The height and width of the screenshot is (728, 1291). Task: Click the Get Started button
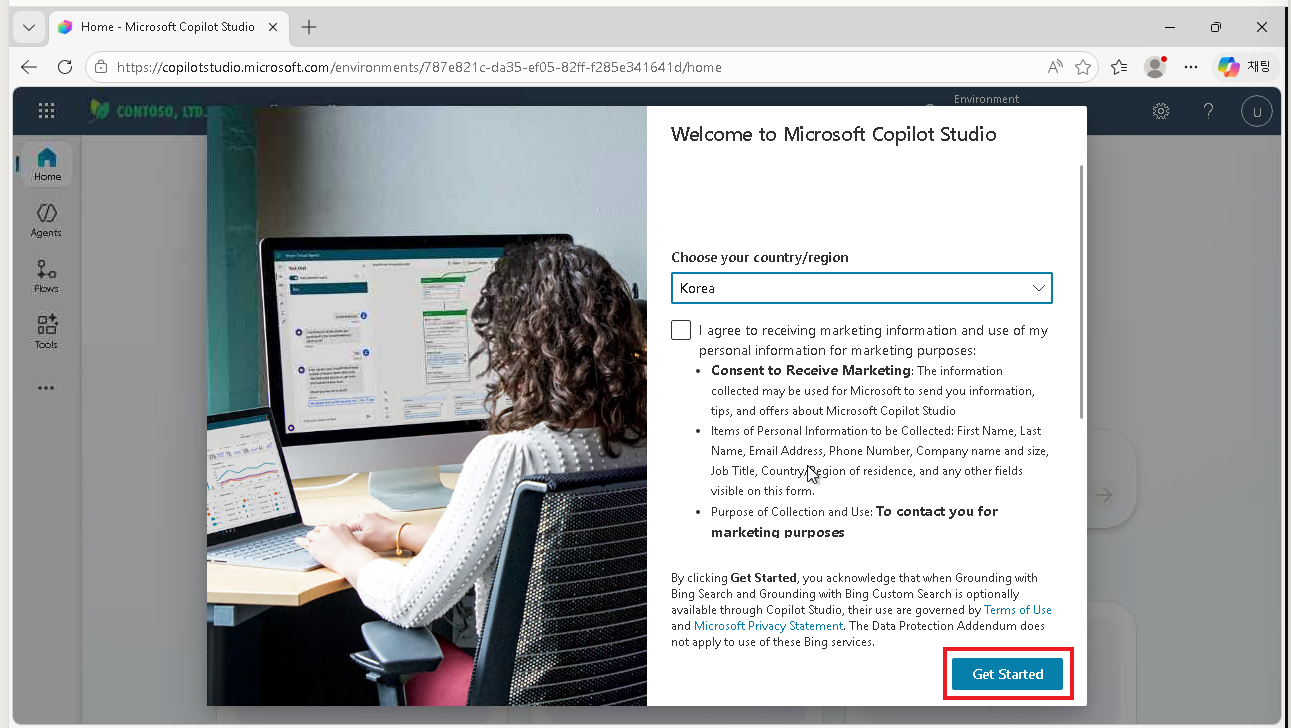pos(1008,674)
